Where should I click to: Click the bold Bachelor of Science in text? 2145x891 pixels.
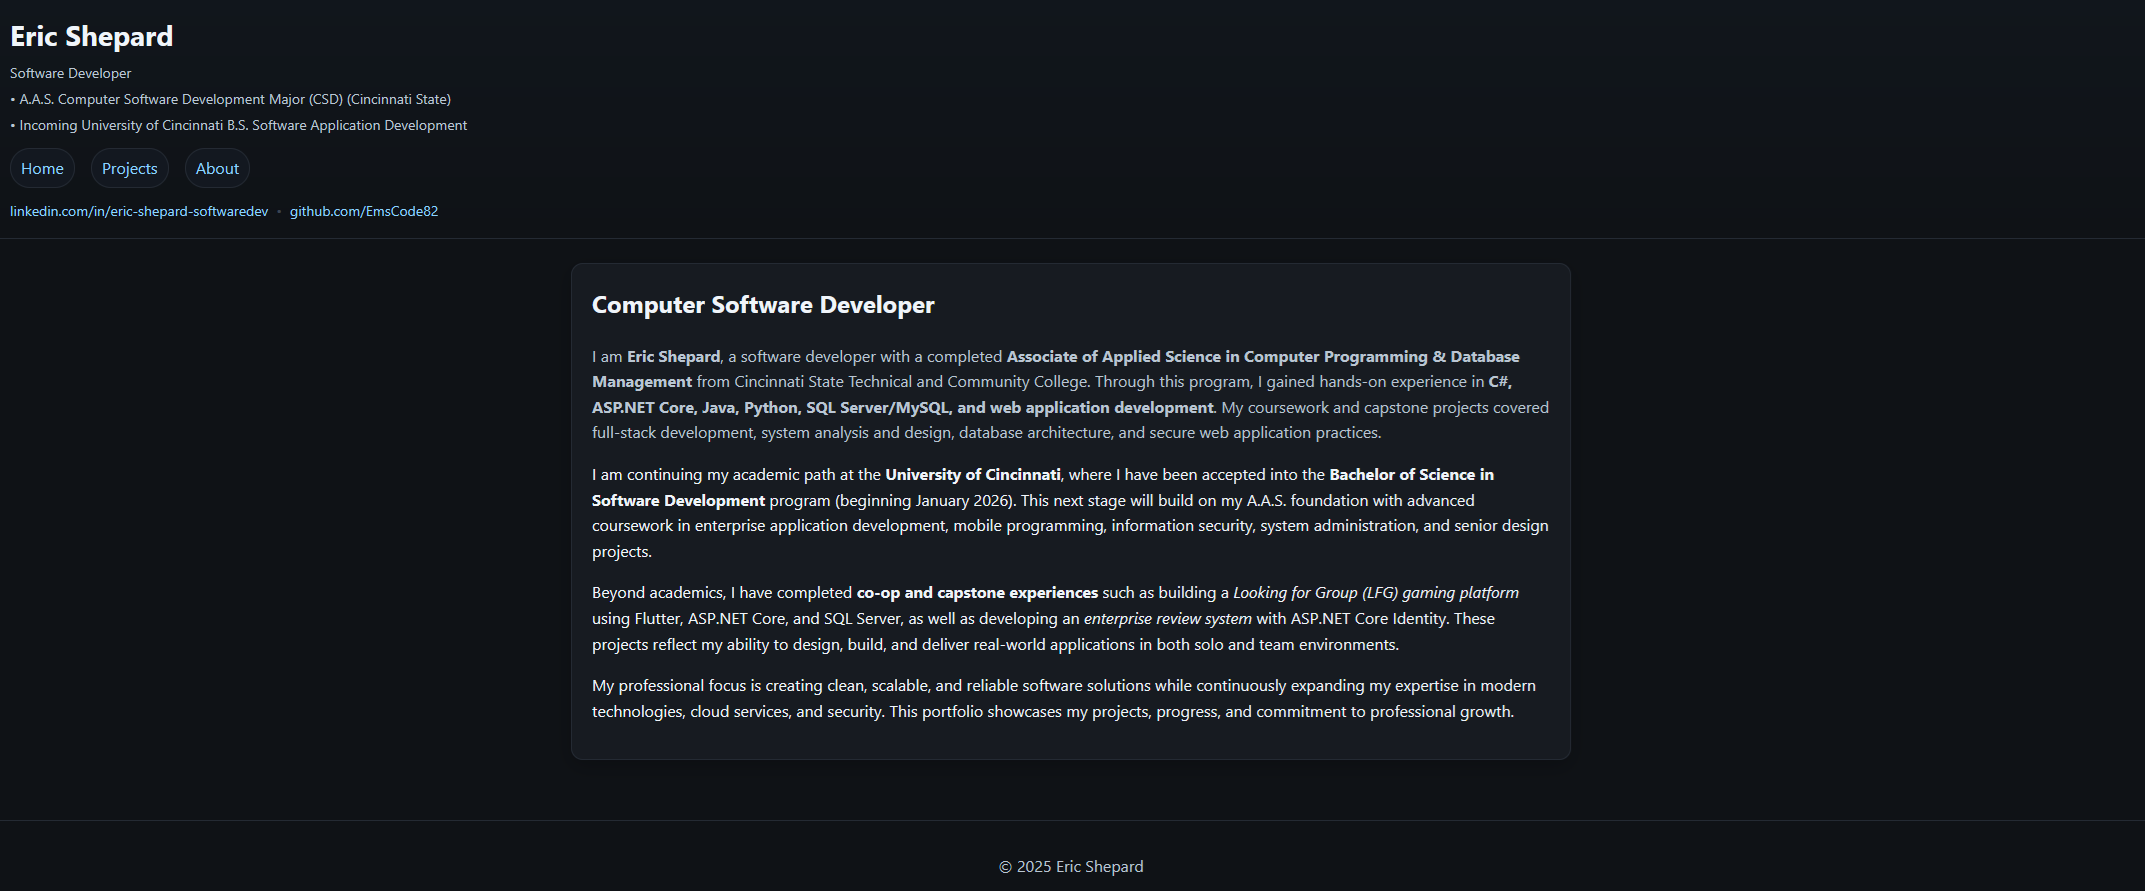coord(1412,475)
